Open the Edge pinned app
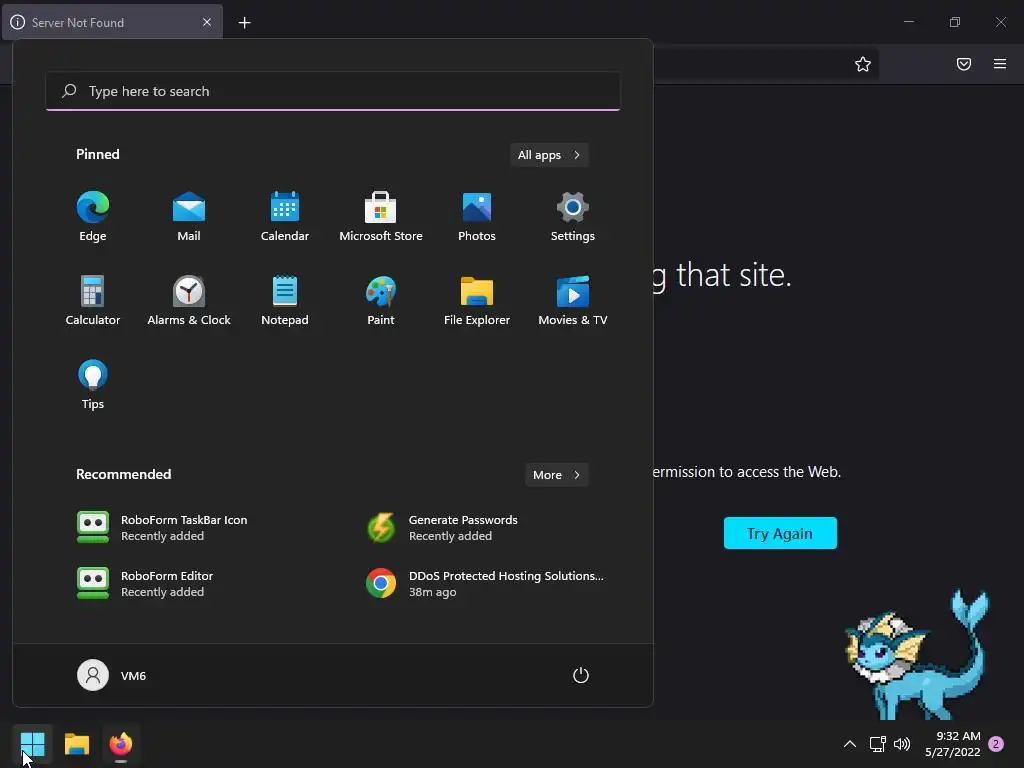Image resolution: width=1024 pixels, height=768 pixels. pyautogui.click(x=93, y=216)
